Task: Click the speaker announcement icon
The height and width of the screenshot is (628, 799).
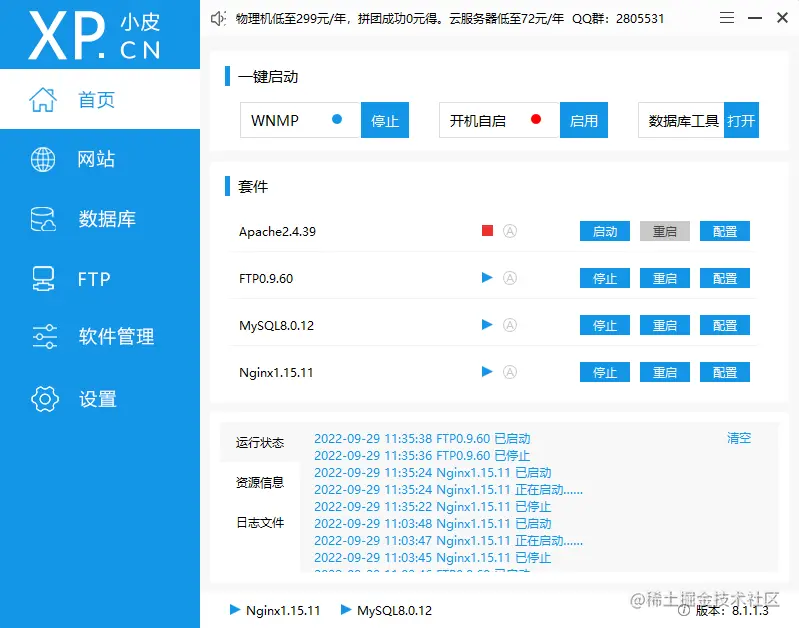Action: click(218, 19)
